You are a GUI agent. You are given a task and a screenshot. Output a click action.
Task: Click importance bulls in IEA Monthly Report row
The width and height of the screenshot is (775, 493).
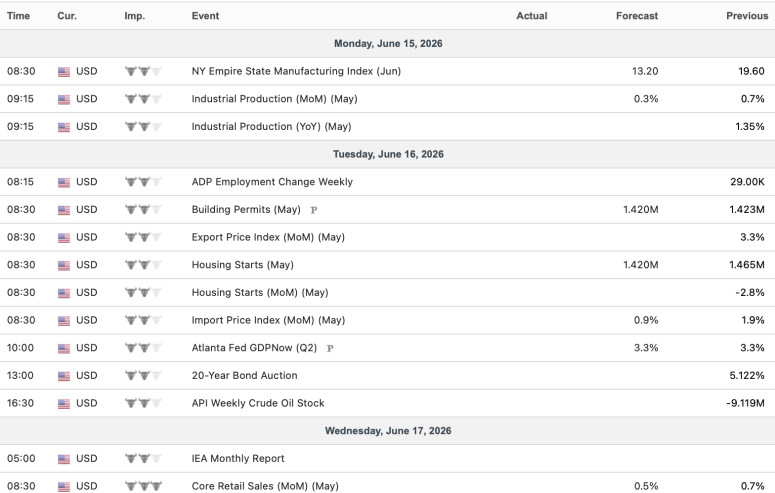pos(143,459)
